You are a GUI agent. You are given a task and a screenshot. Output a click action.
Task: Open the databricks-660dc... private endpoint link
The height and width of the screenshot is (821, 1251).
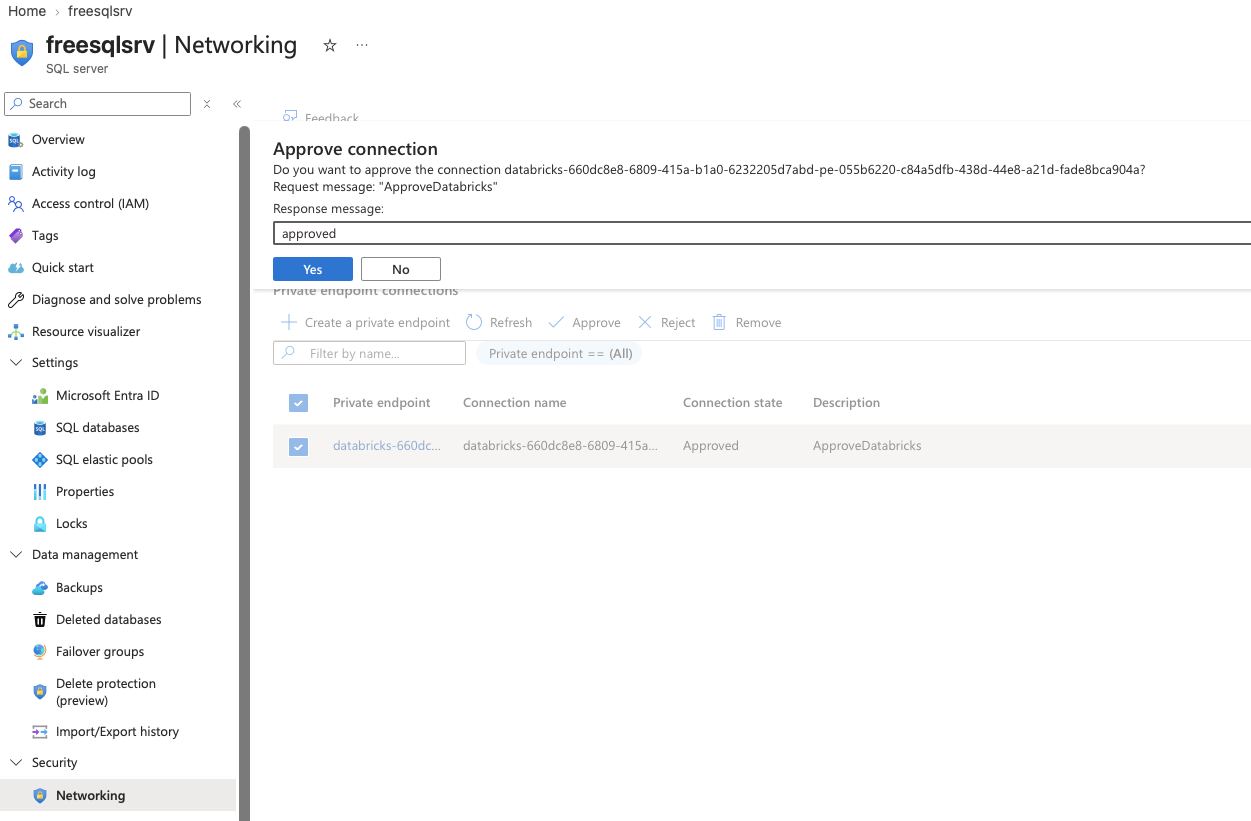[387, 446]
